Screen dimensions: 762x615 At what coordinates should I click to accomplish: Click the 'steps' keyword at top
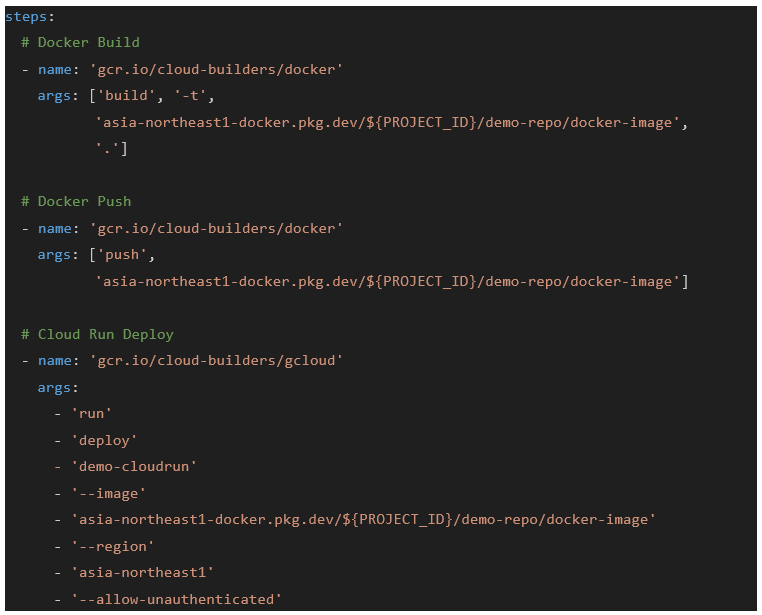26,17
